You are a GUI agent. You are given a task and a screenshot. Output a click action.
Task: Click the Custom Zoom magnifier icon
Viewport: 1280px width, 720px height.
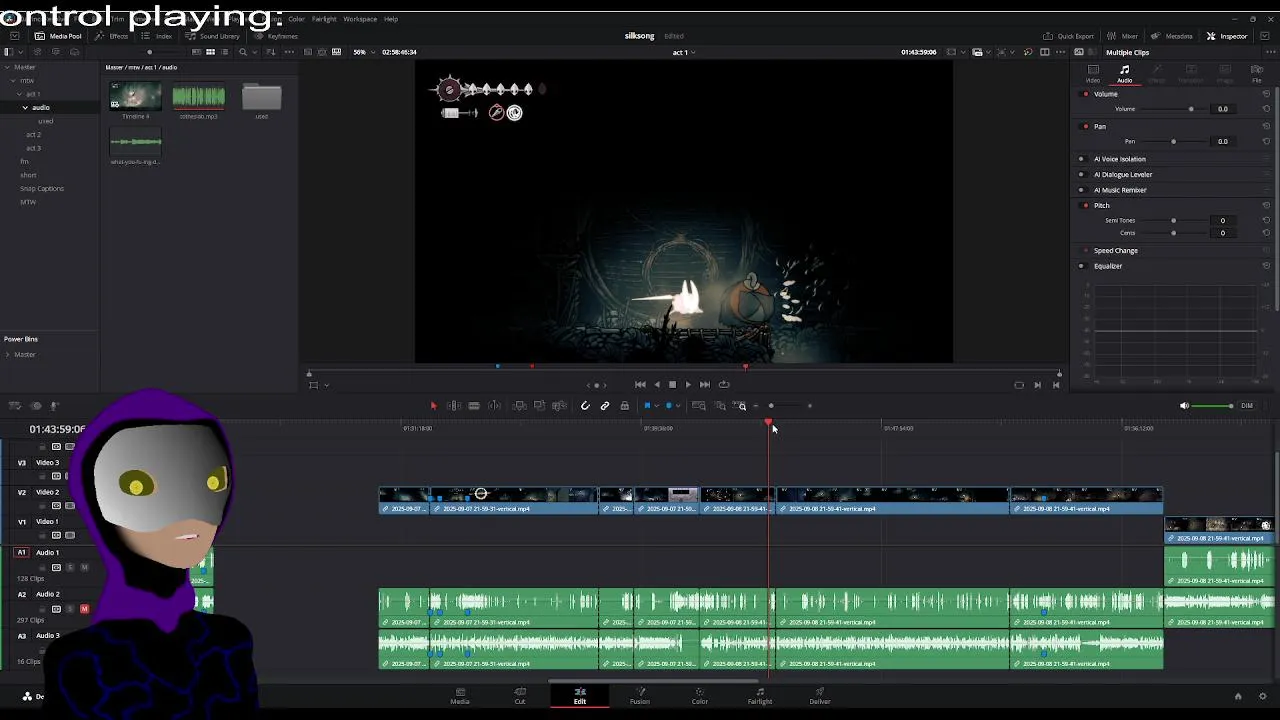[x=741, y=406]
